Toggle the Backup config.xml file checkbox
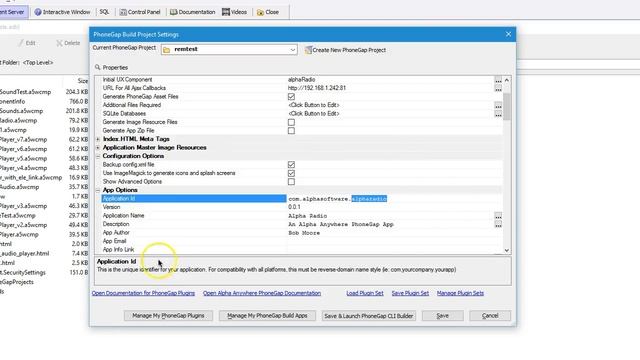Screen dimensions: 640x360 (291, 164)
